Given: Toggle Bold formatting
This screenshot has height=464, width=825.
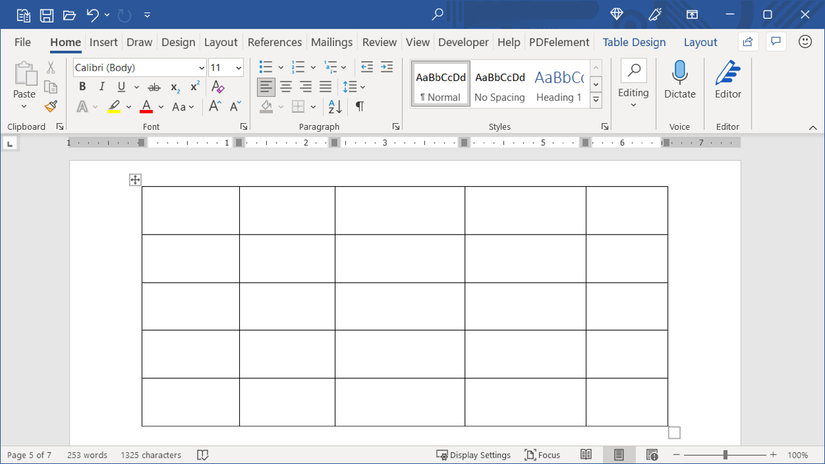Looking at the screenshot, I should coord(83,87).
